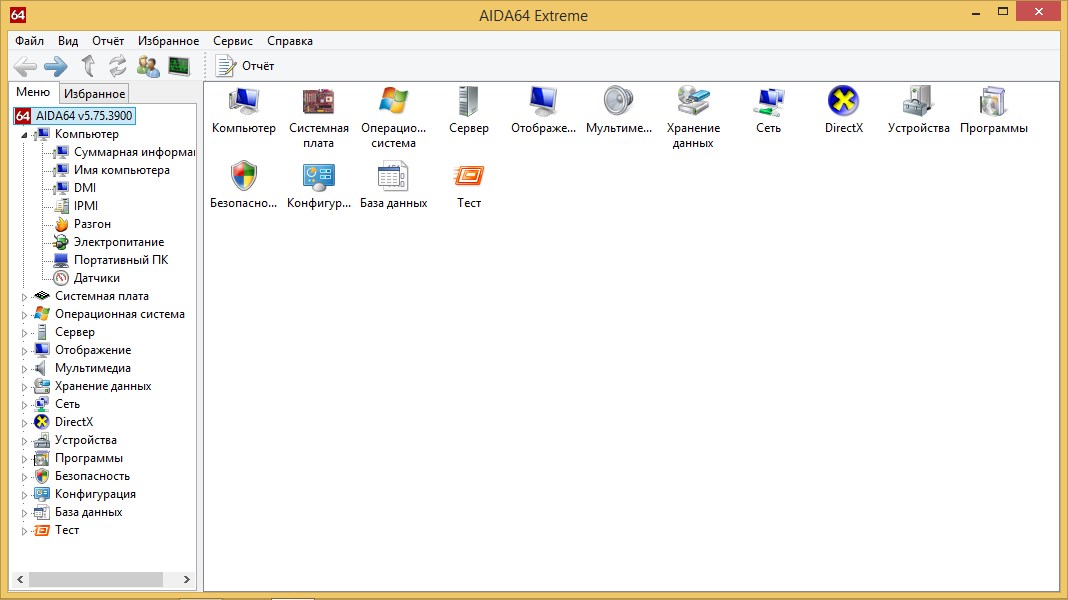1068x600 pixels.
Task: Click the right arrow of horizontal scrollbar
Action: tap(187, 579)
